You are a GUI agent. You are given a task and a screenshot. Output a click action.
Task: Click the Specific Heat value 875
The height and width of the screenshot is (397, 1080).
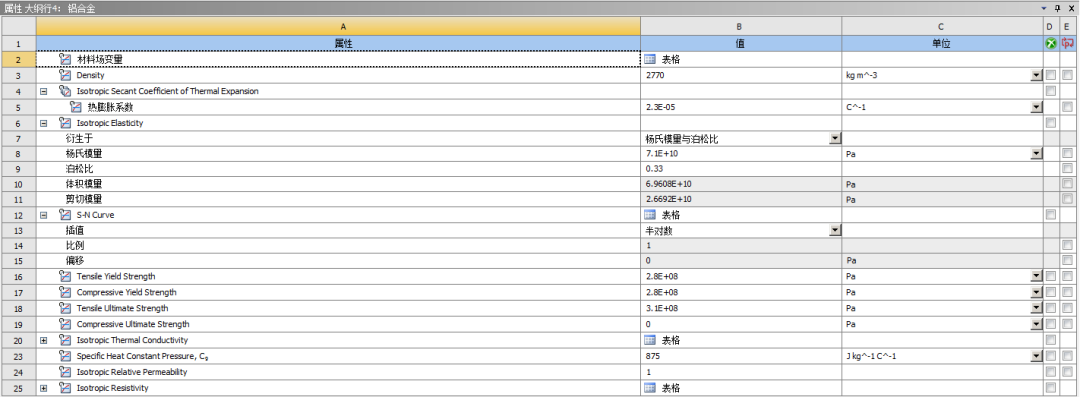pos(740,356)
